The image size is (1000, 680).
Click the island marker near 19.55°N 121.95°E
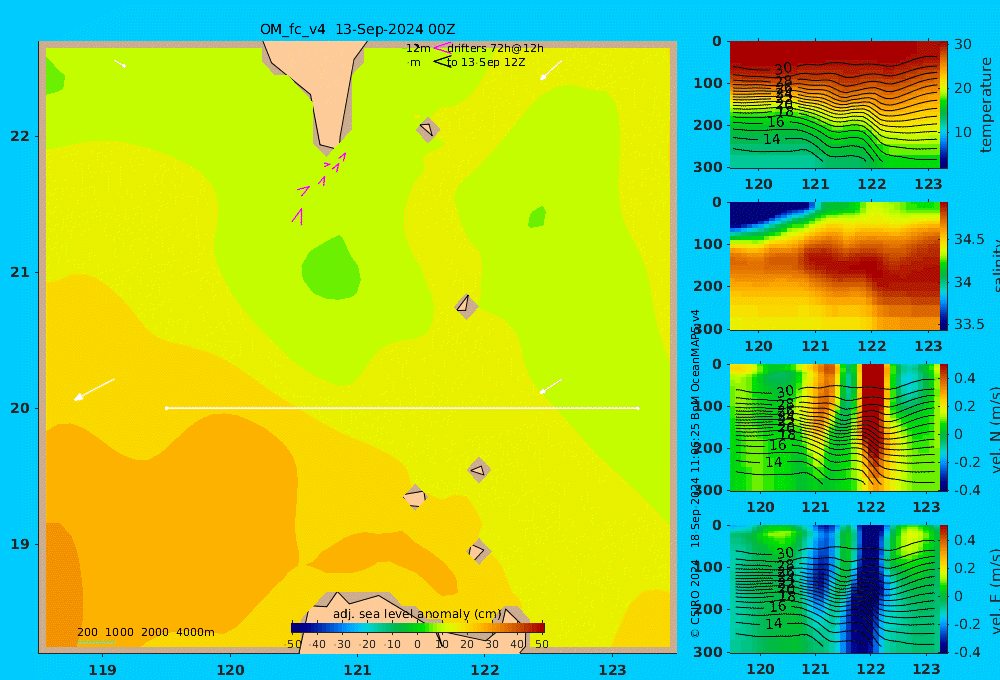(479, 470)
